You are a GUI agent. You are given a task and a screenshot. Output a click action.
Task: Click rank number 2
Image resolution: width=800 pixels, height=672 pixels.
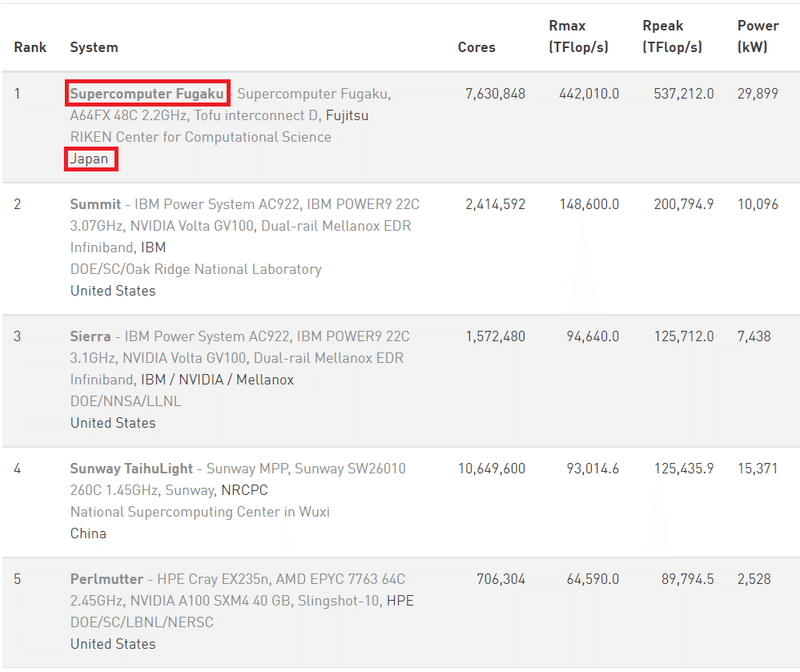[17, 205]
